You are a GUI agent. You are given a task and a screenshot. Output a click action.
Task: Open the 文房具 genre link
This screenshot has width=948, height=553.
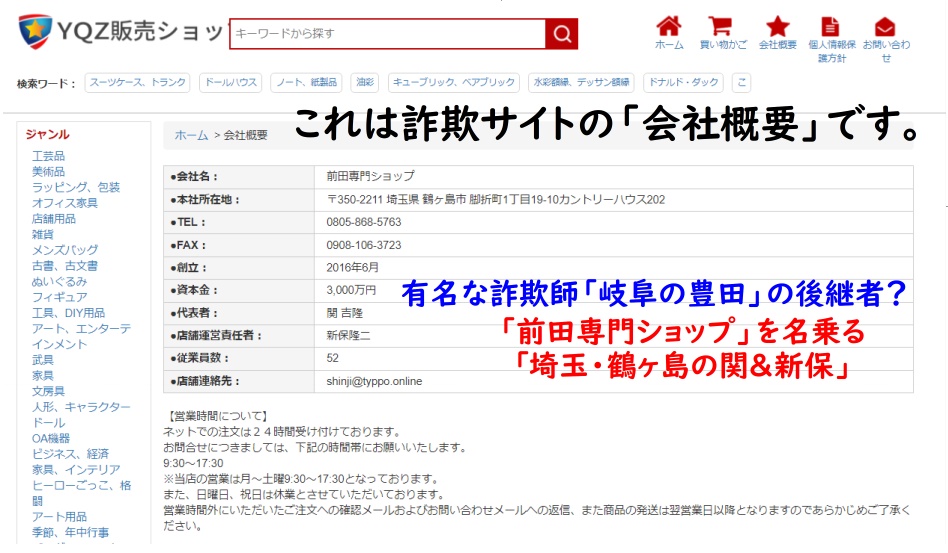(x=48, y=391)
